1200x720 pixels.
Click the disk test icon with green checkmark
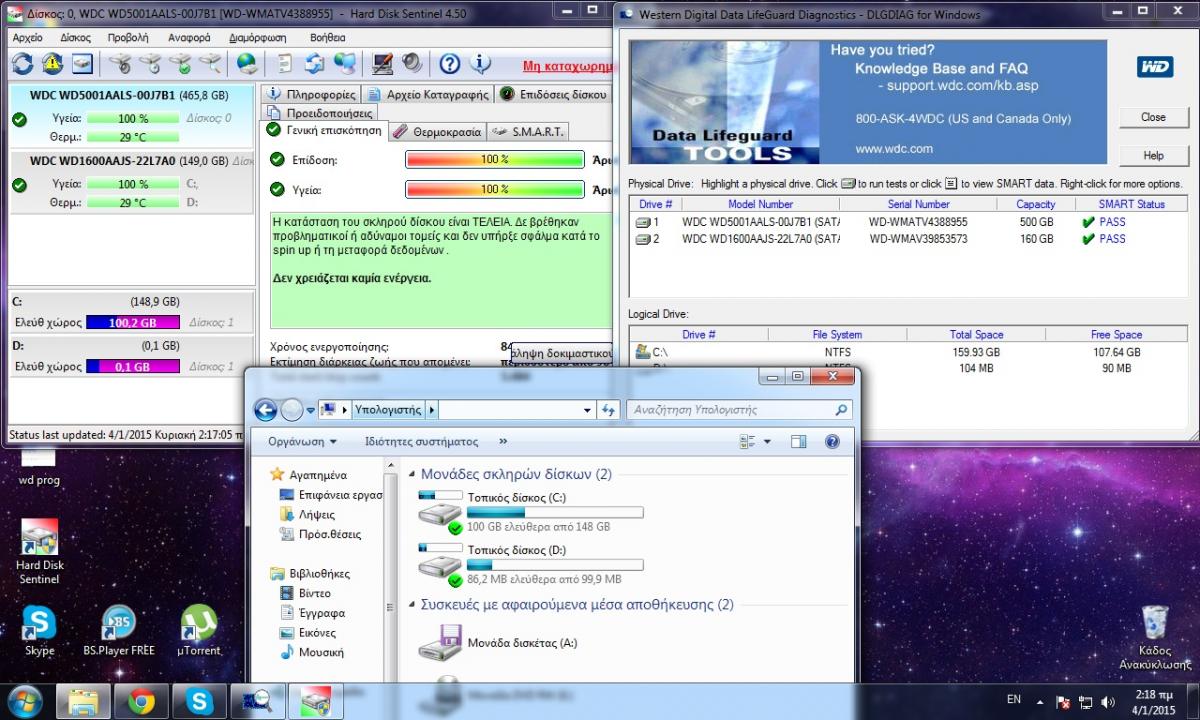180,64
